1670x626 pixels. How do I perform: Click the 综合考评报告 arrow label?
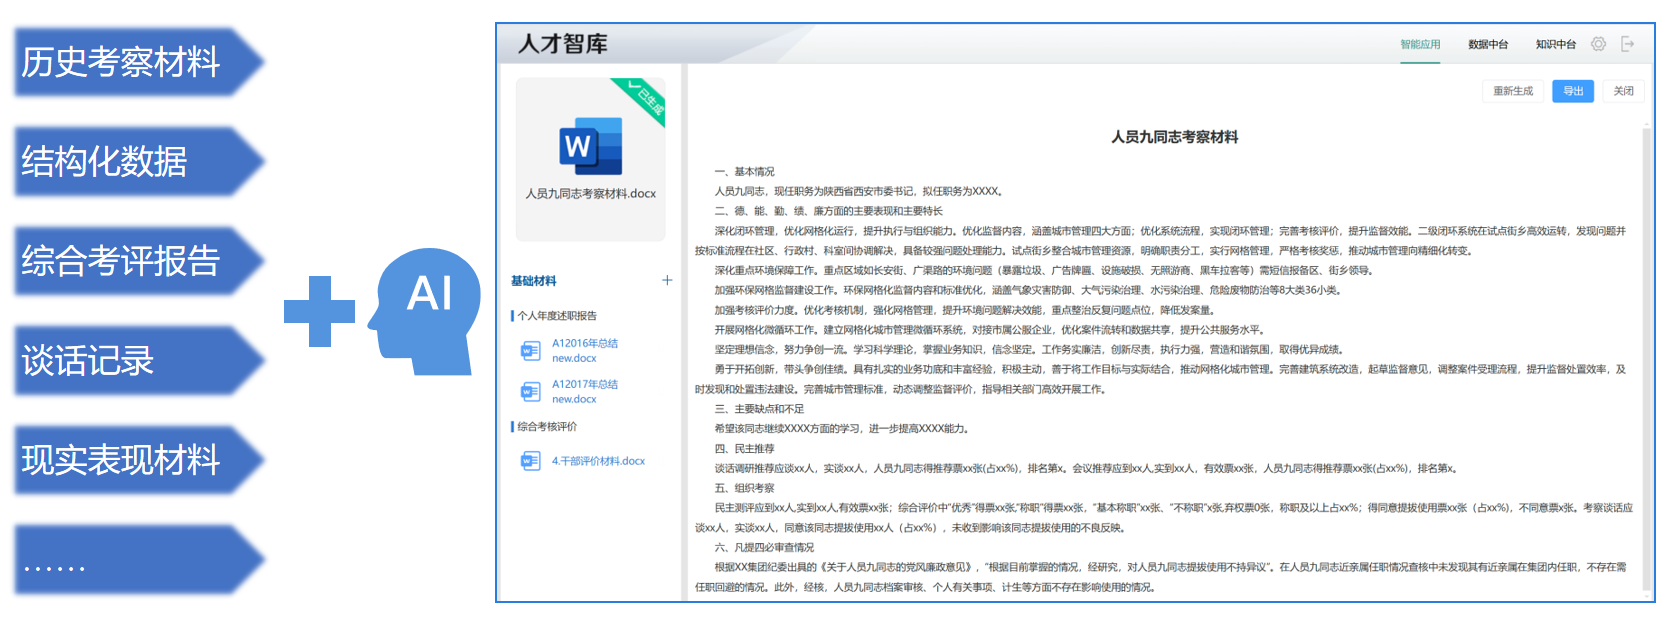(x=139, y=261)
